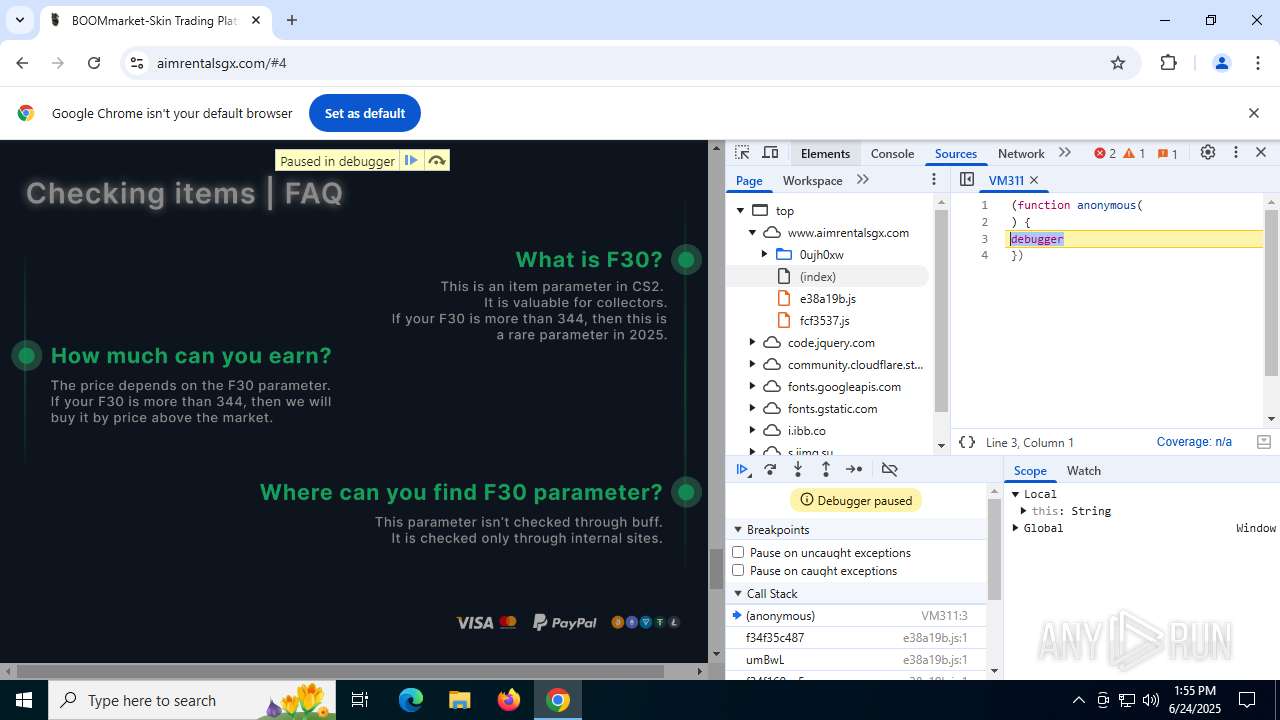
Task: Open Microsoft Edge from the taskbar
Action: (411, 700)
